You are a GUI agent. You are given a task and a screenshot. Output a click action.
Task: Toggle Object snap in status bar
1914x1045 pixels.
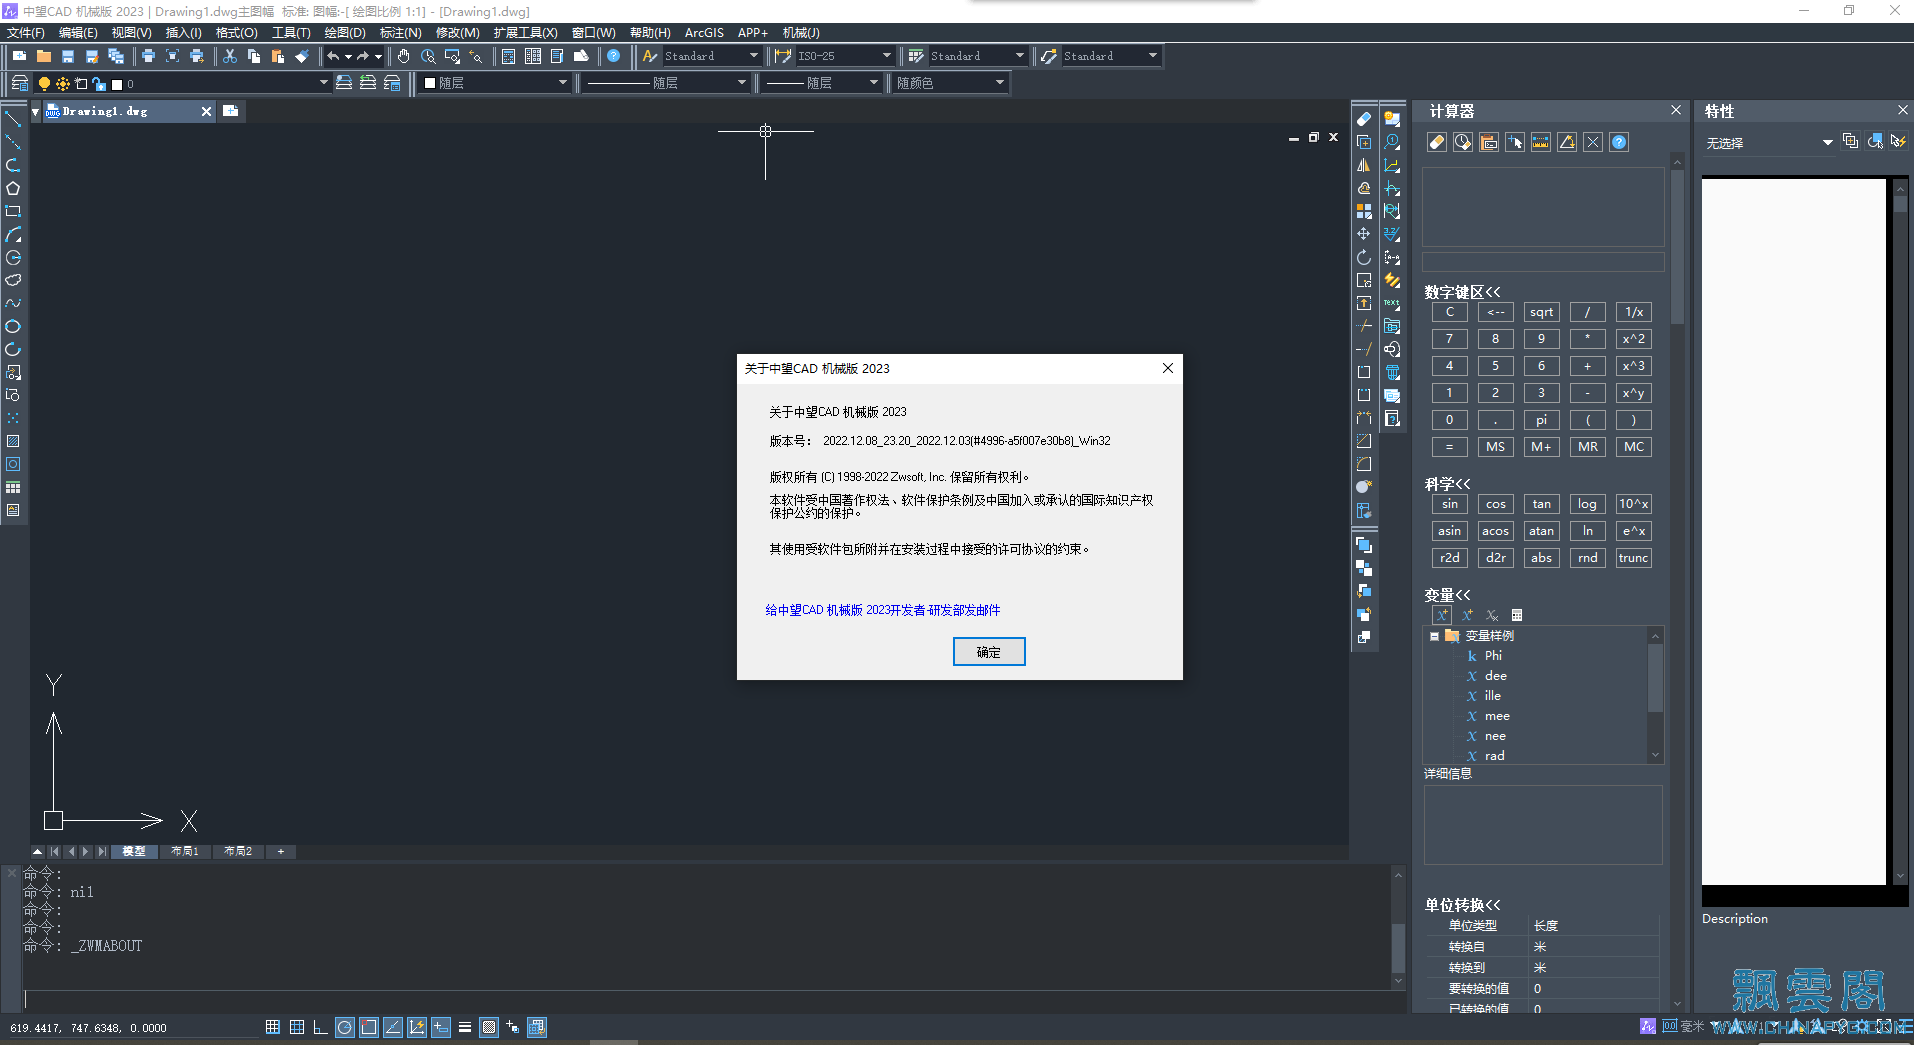(369, 1027)
